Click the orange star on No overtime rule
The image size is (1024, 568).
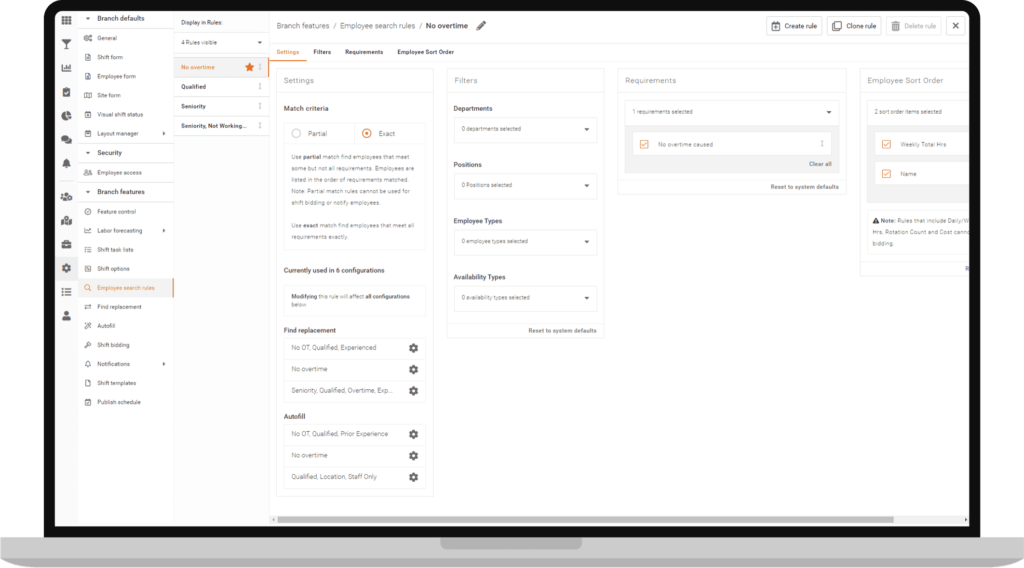click(249, 67)
